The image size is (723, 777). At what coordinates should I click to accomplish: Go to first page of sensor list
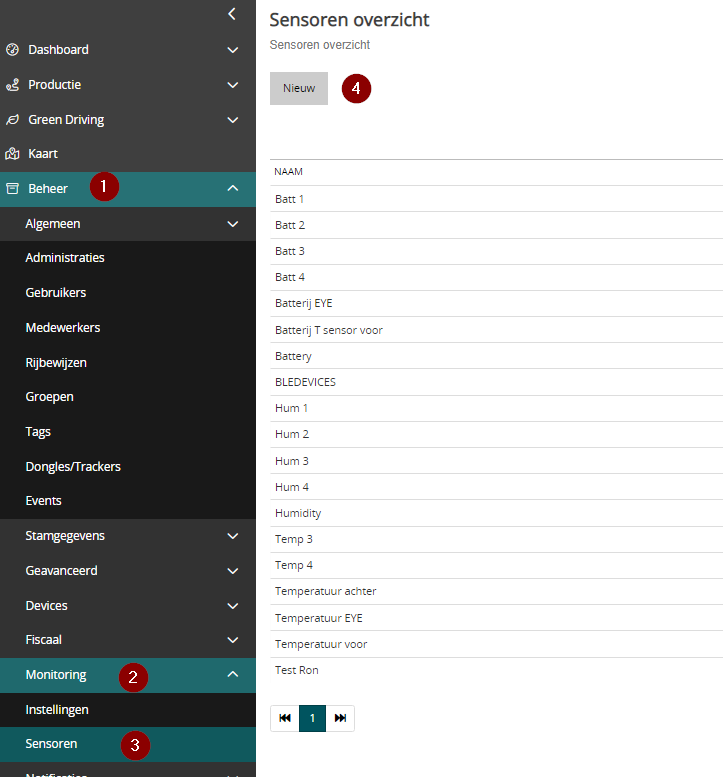pos(285,718)
